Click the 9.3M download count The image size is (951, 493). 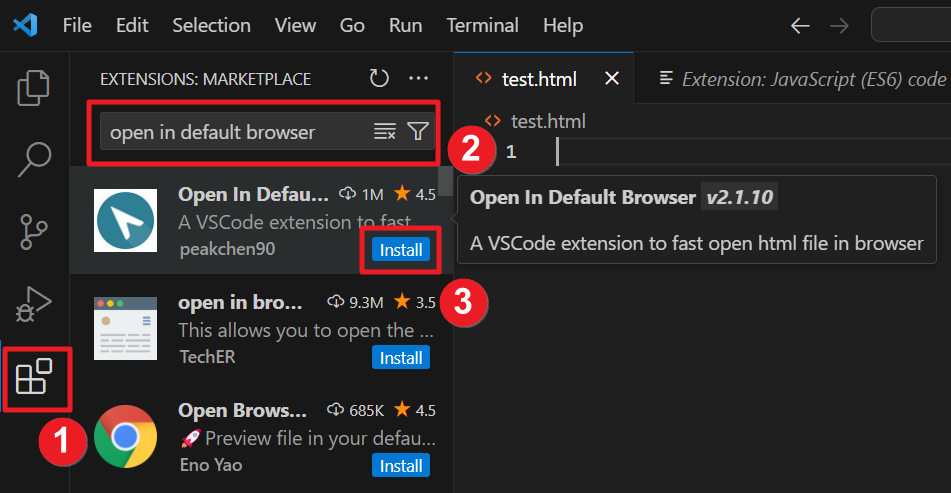click(355, 302)
